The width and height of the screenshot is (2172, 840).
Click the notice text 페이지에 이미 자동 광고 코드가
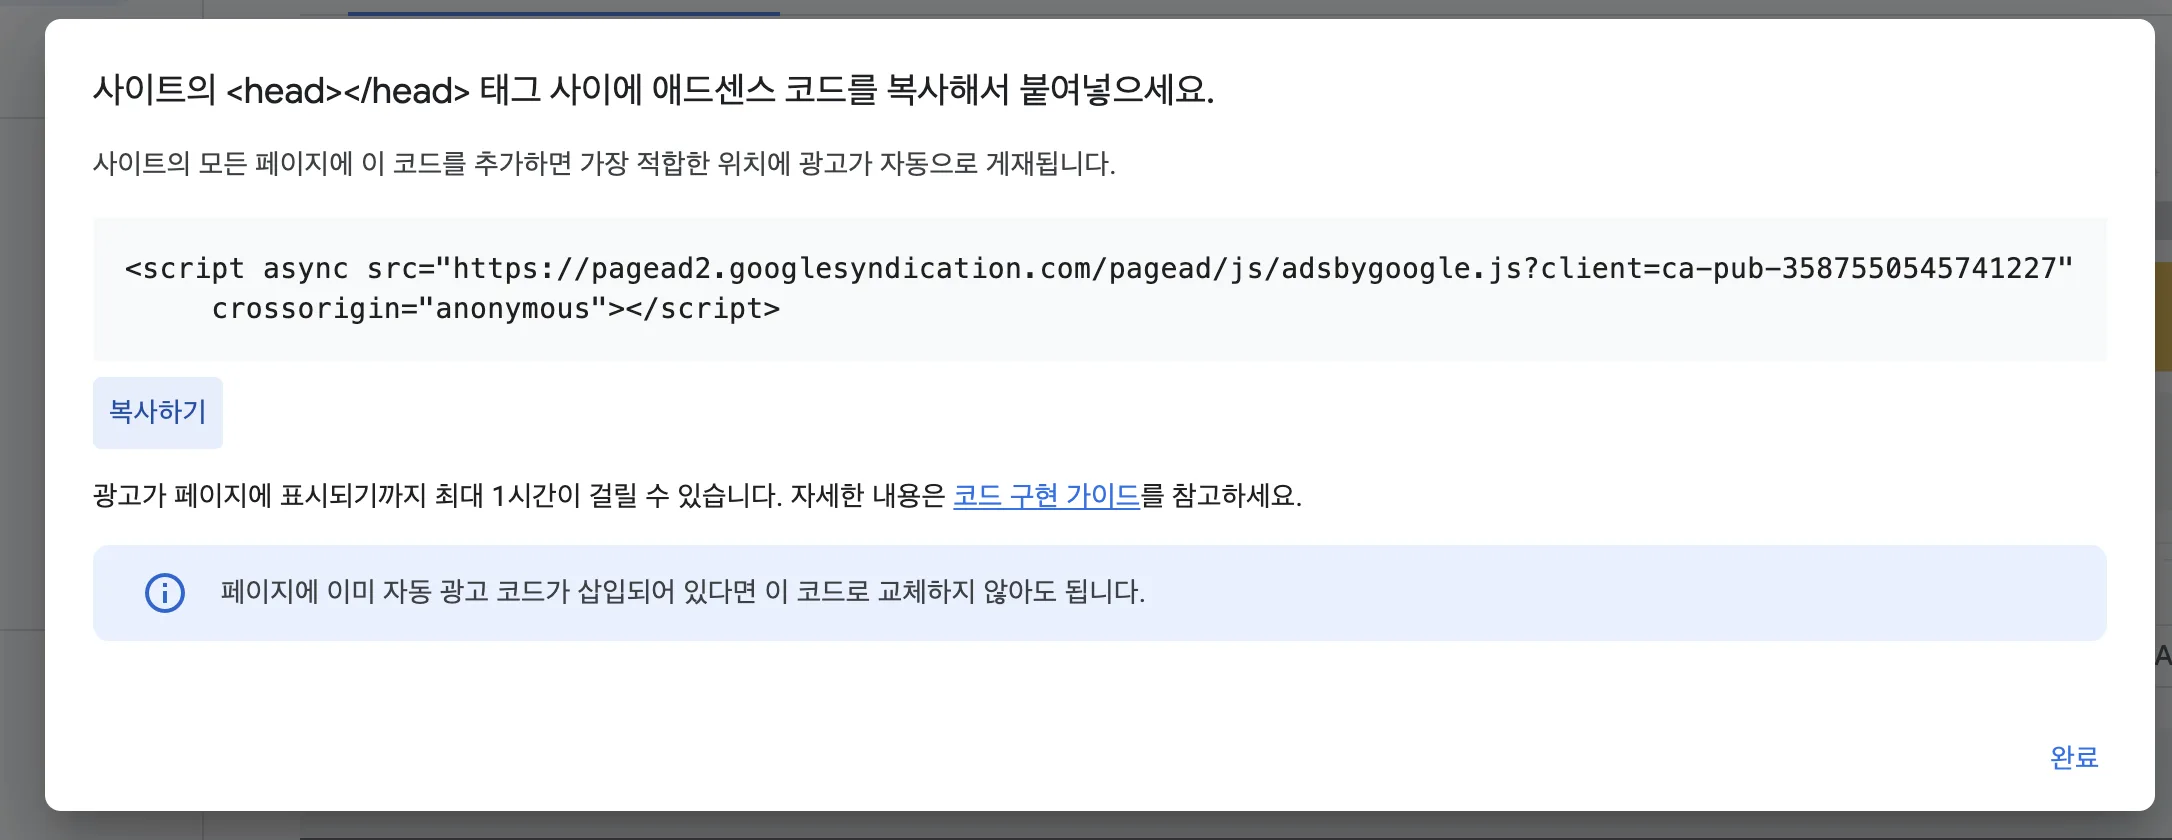(683, 592)
